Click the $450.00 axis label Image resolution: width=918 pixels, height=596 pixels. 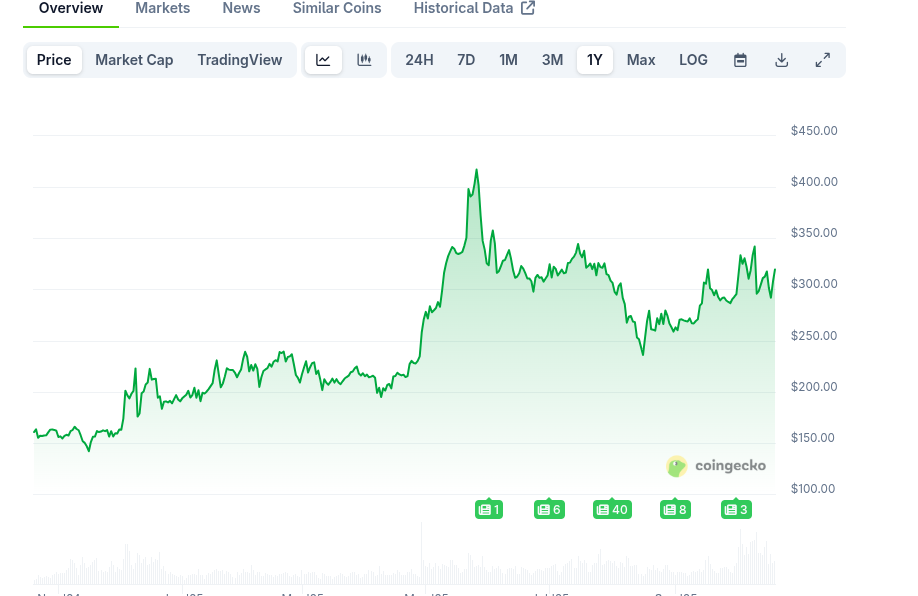pos(814,131)
